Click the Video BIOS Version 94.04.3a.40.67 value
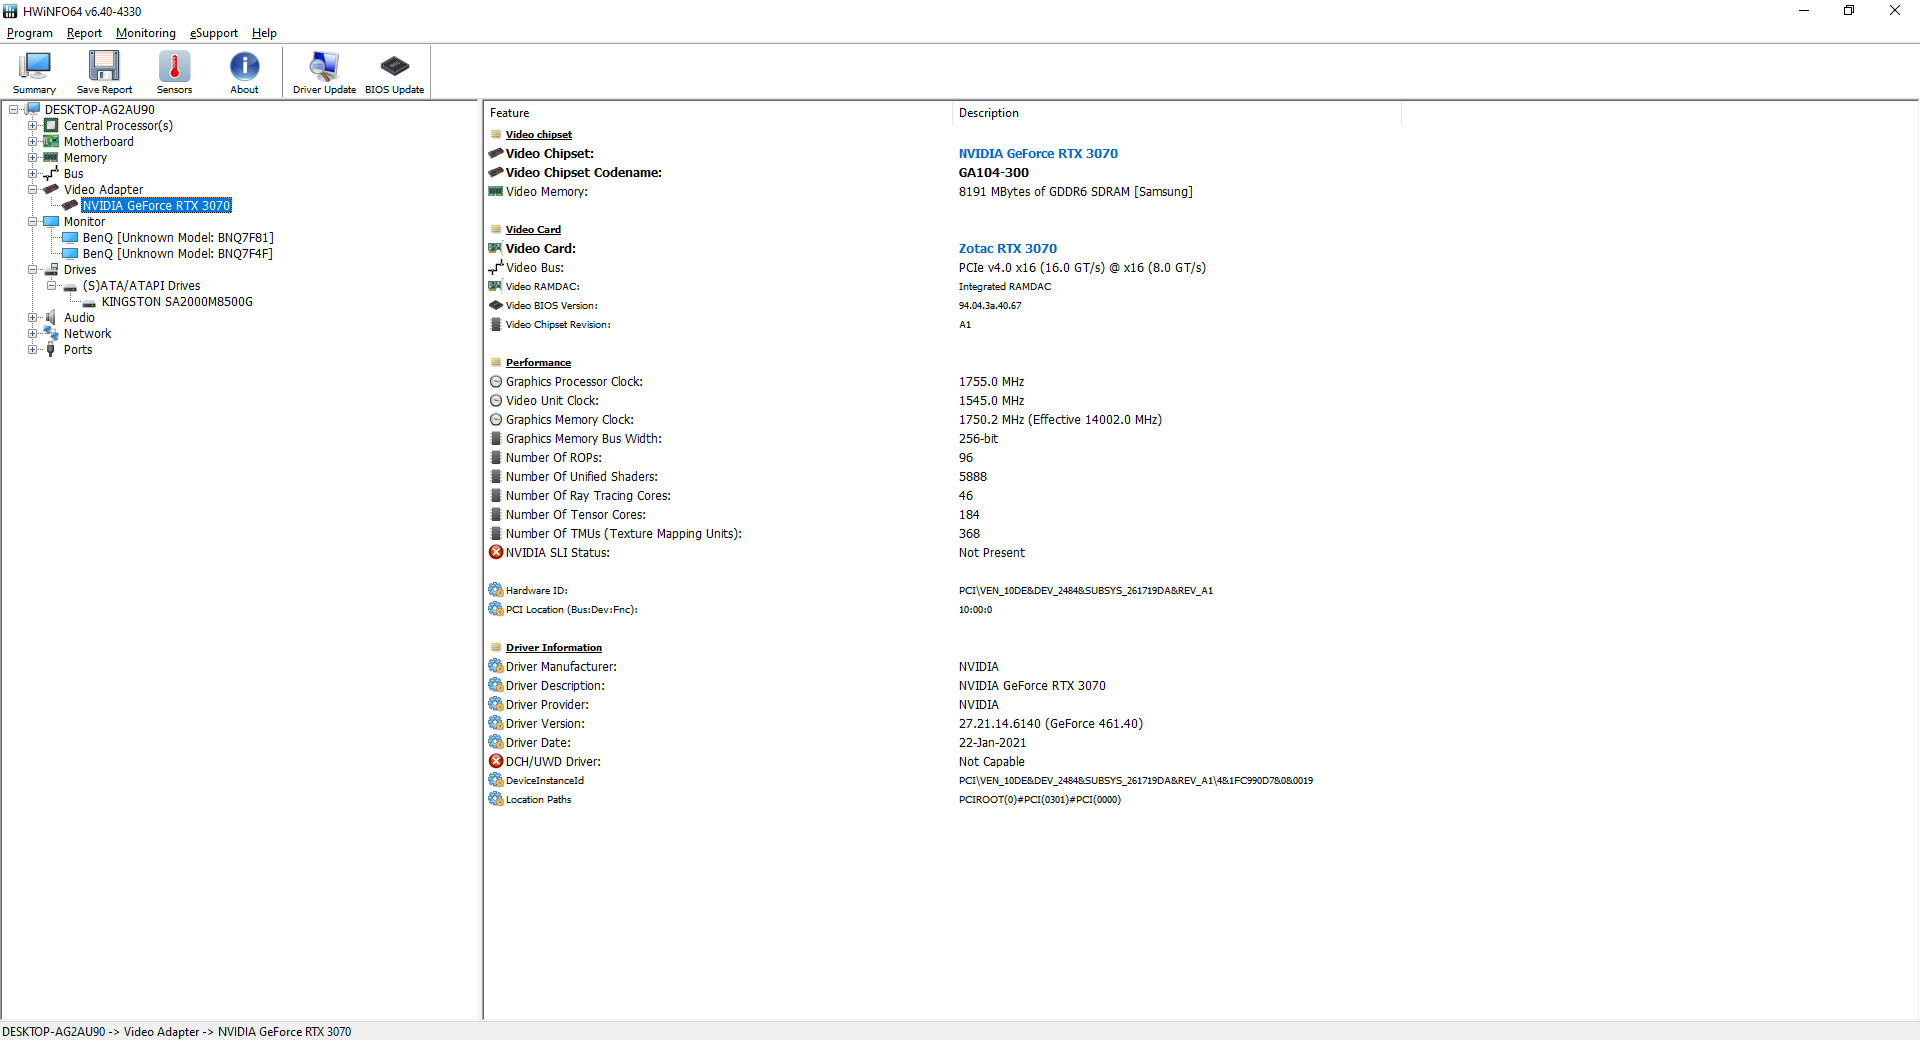The width and height of the screenshot is (1920, 1040). pos(990,305)
